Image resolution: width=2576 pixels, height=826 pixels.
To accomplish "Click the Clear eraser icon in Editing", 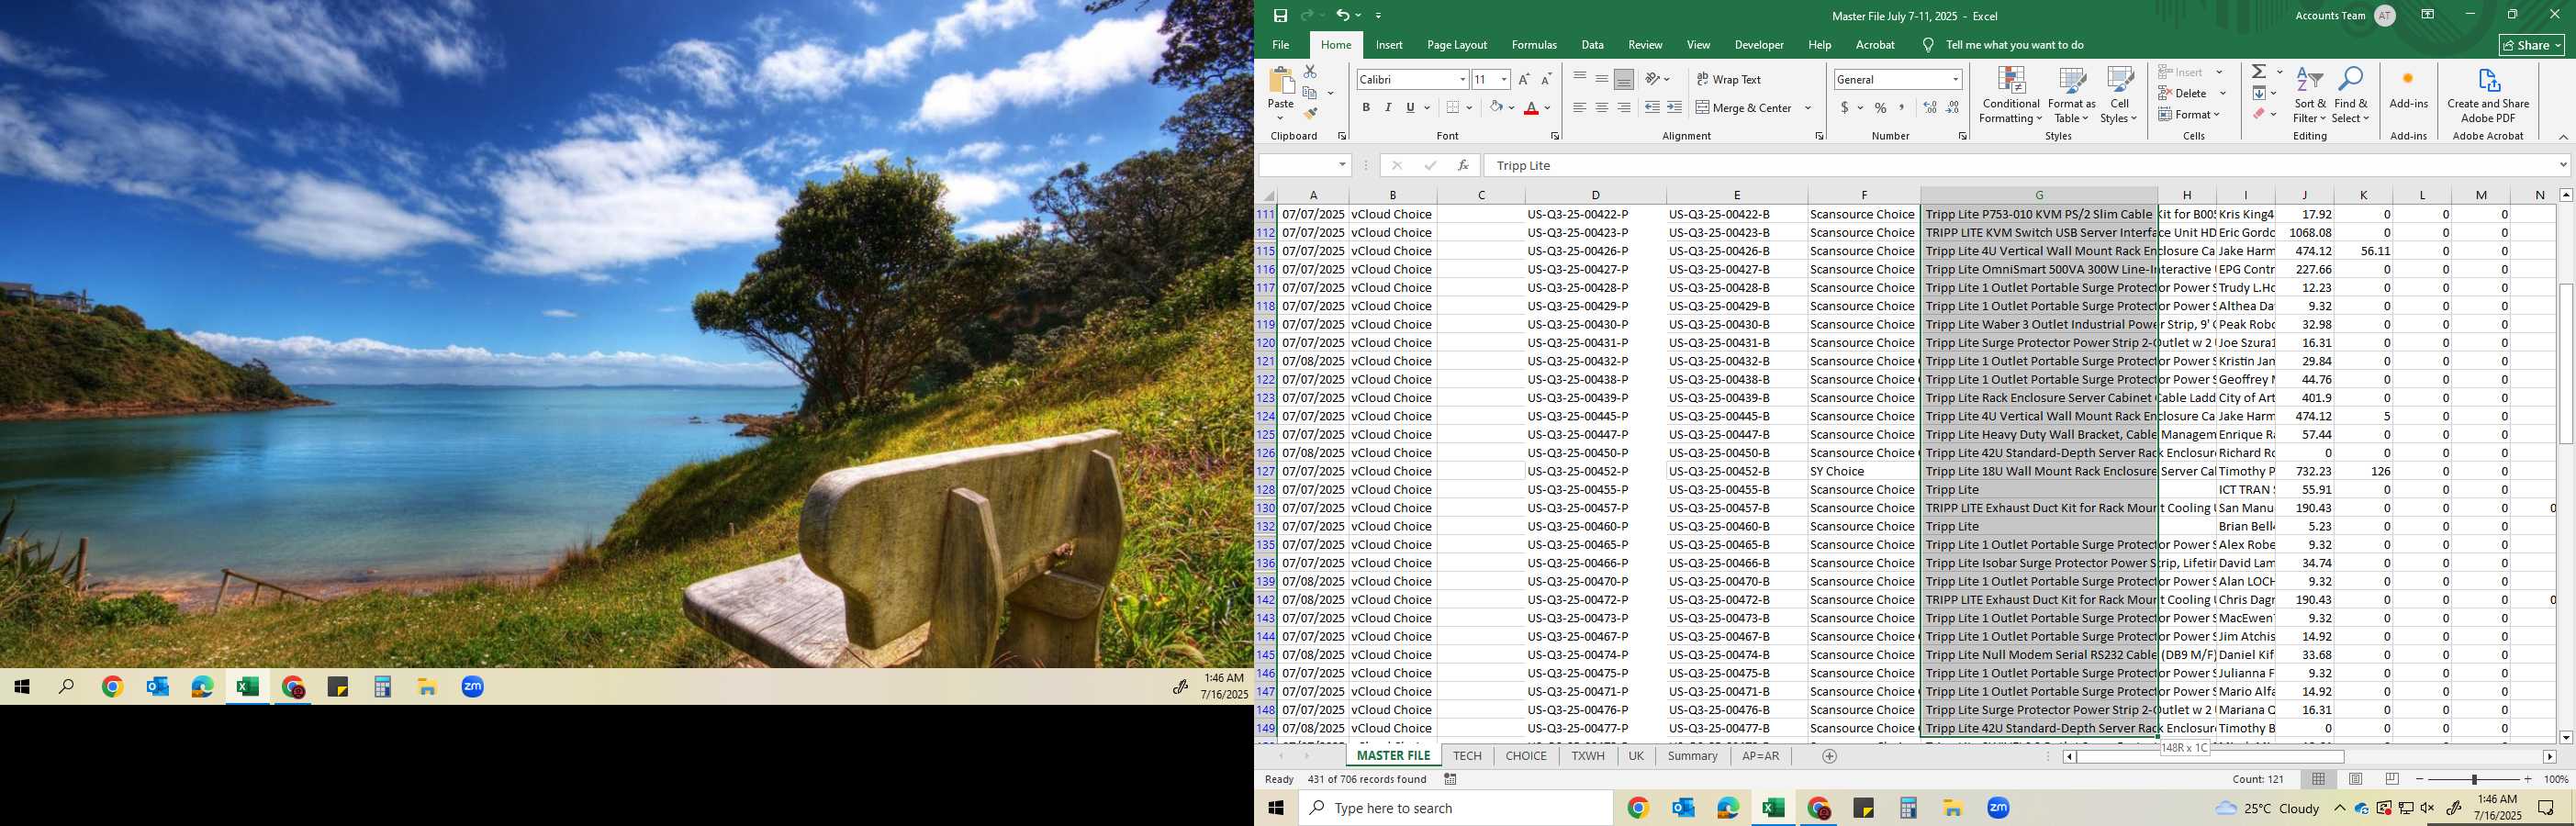I will click(x=2259, y=114).
